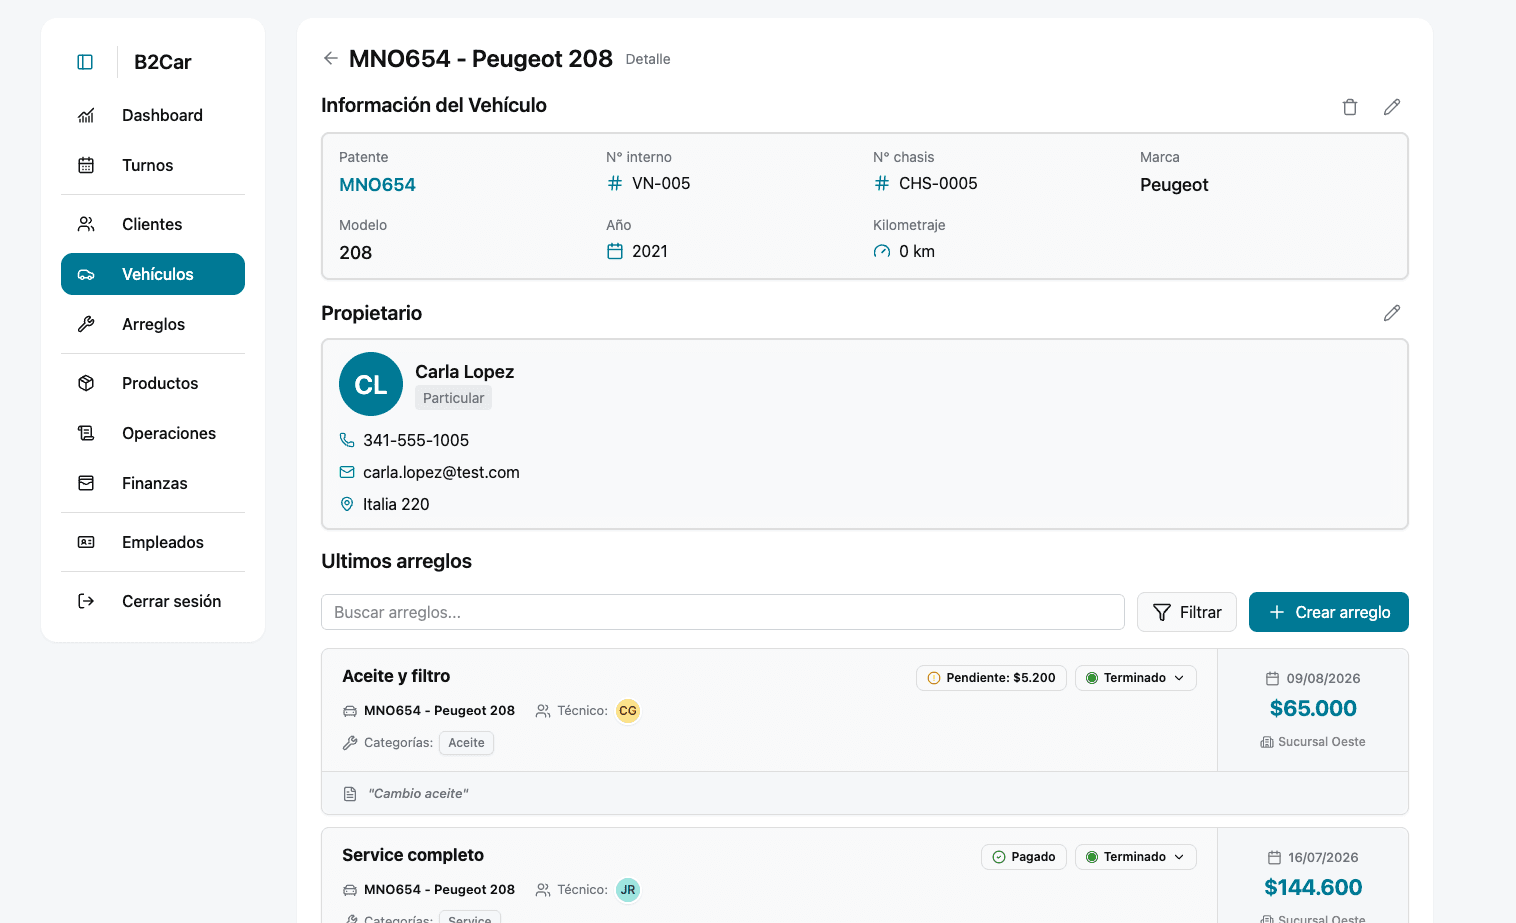Collapse the sidebar panel icon

click(x=85, y=62)
